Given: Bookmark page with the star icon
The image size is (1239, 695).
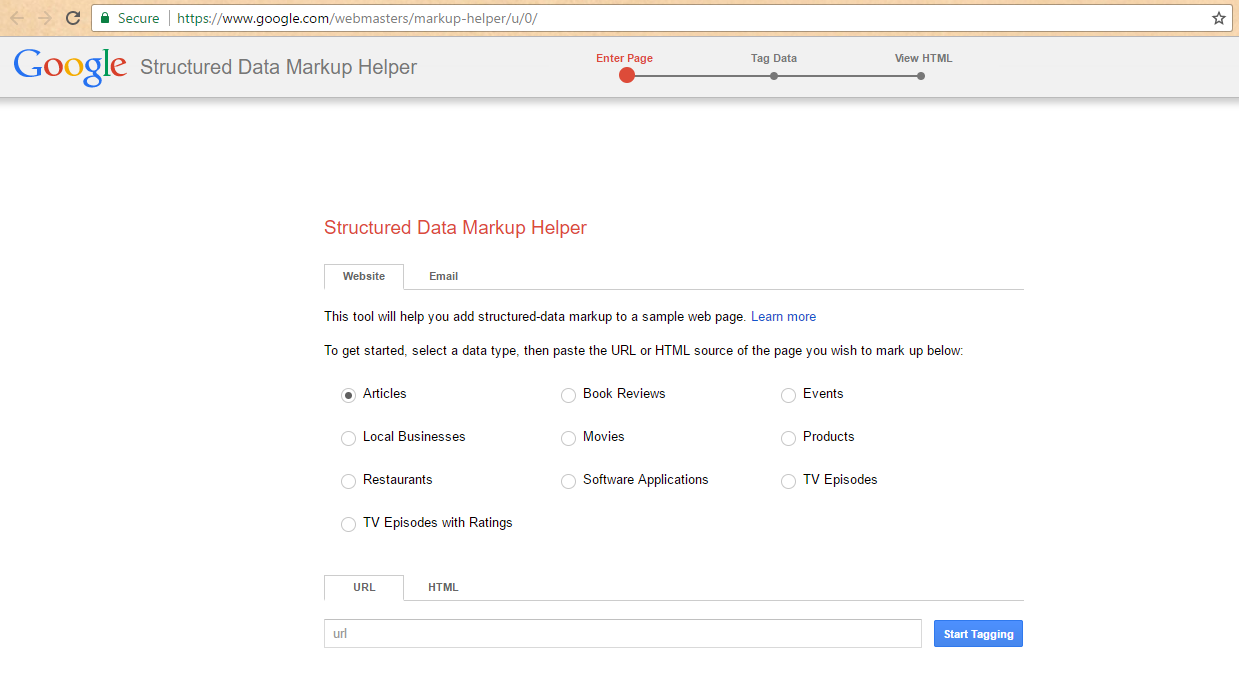Looking at the screenshot, I should 1218,18.
